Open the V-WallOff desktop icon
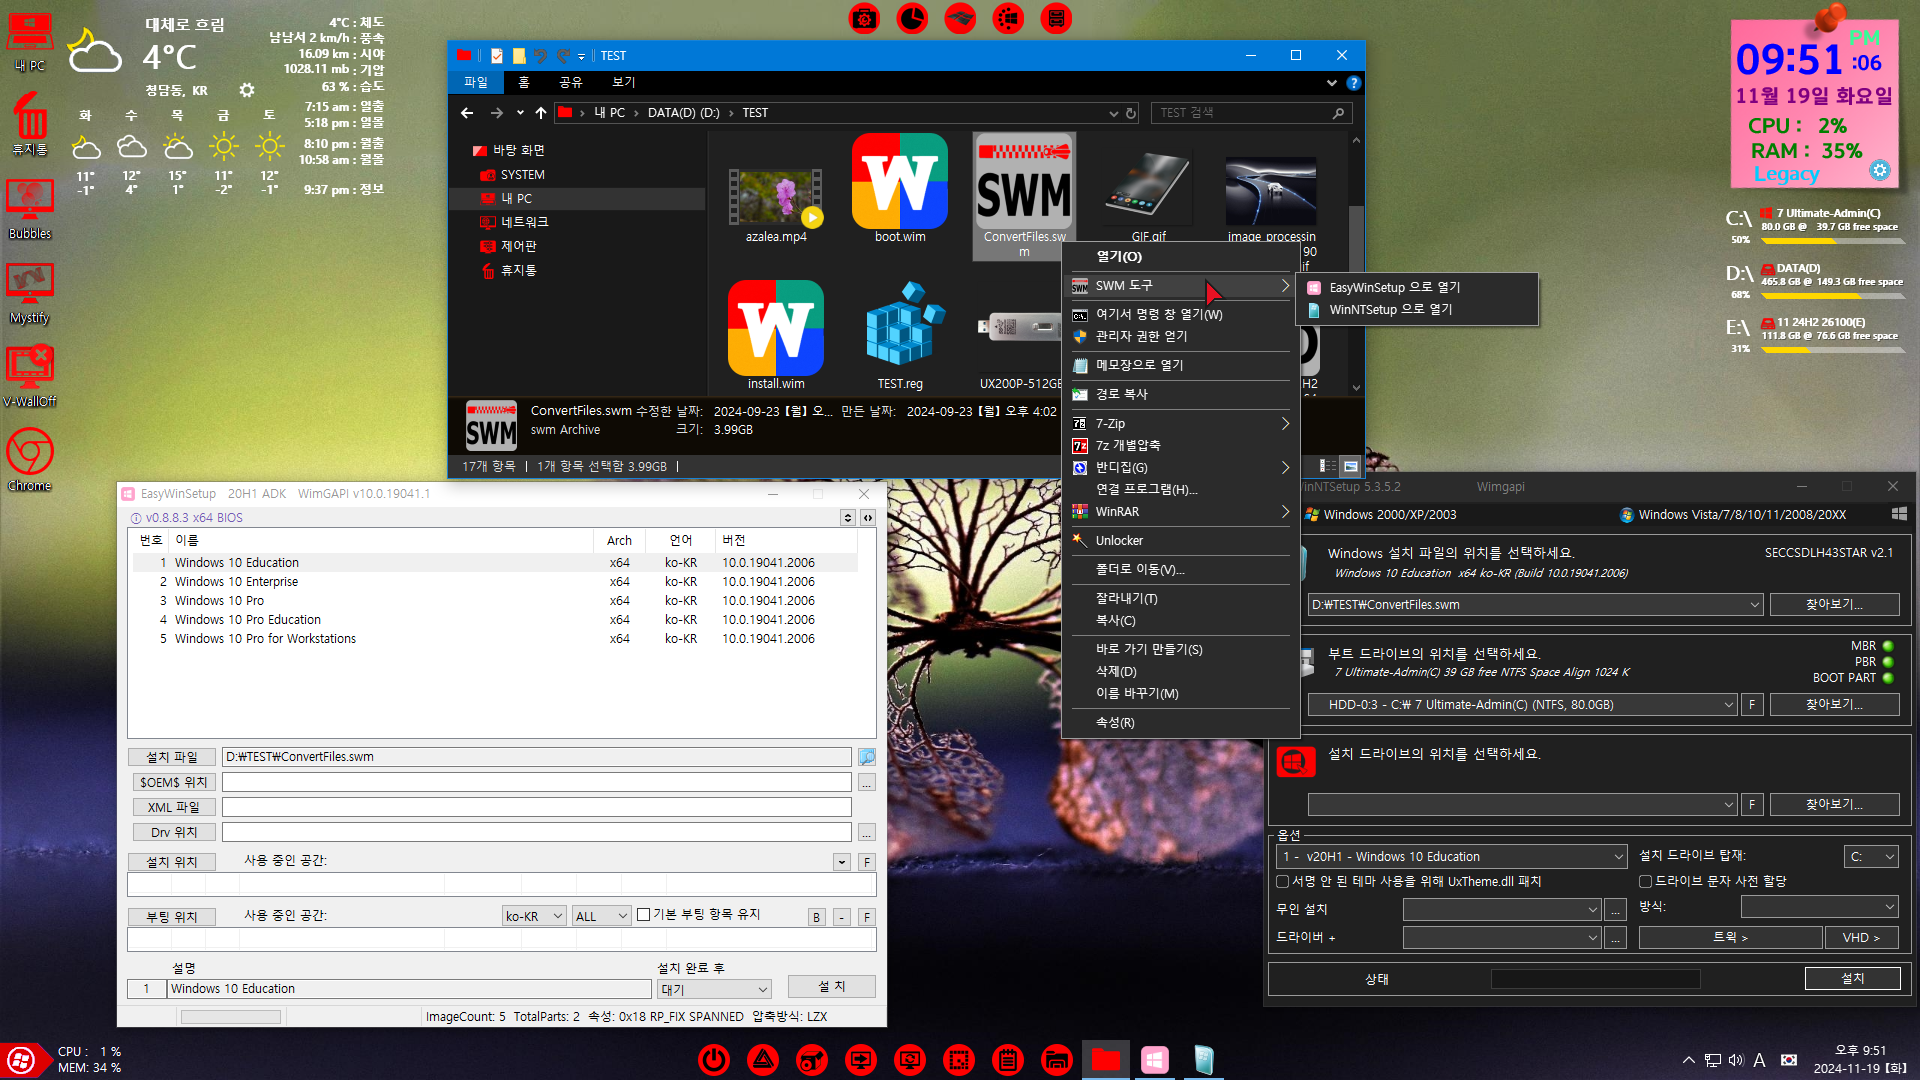 point(30,378)
